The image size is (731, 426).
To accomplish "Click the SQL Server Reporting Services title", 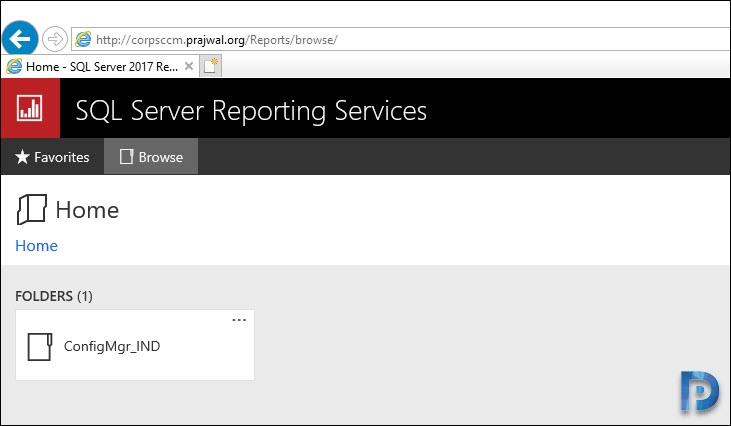I will pos(251,111).
